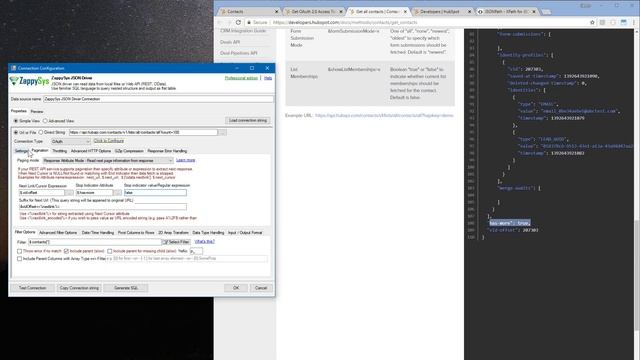This screenshot has height=360, width=640.
Task: Open Professional edition link
Action: (x=241, y=78)
